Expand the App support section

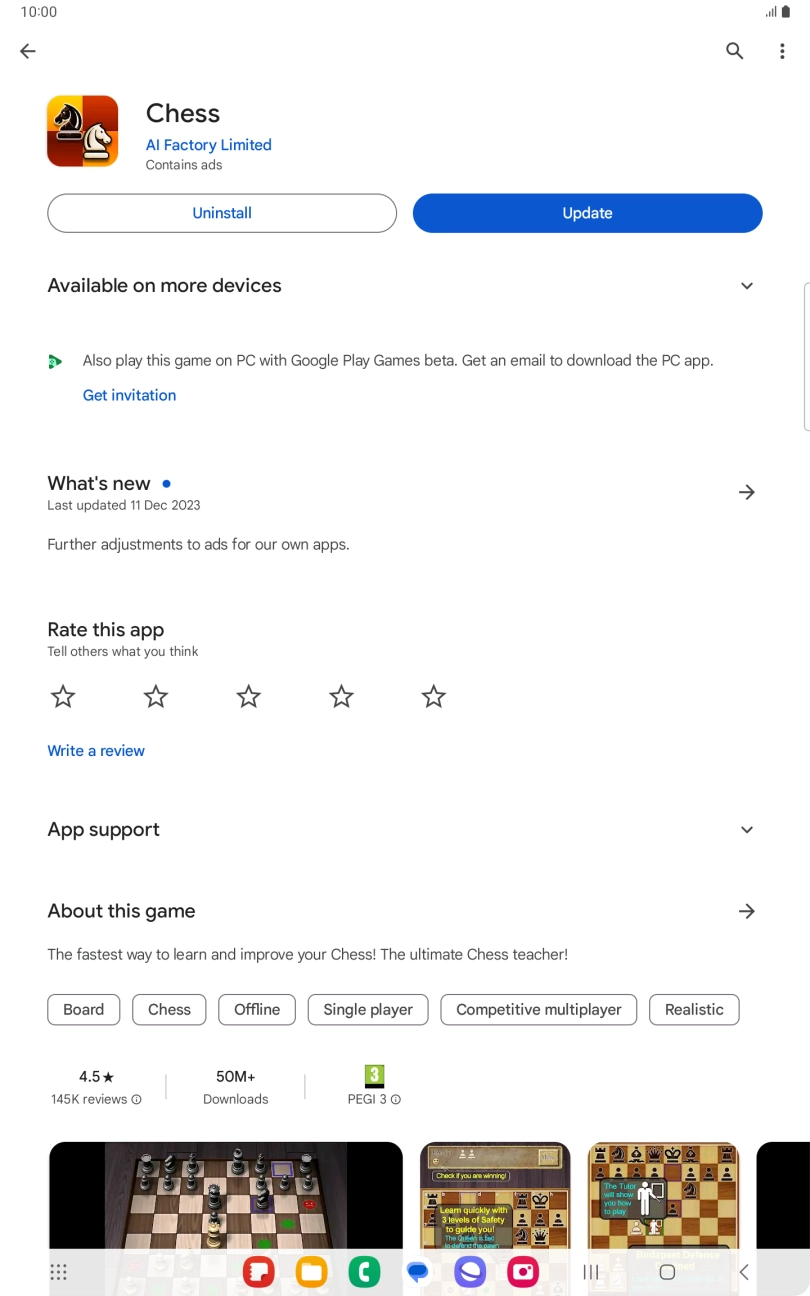(x=747, y=829)
